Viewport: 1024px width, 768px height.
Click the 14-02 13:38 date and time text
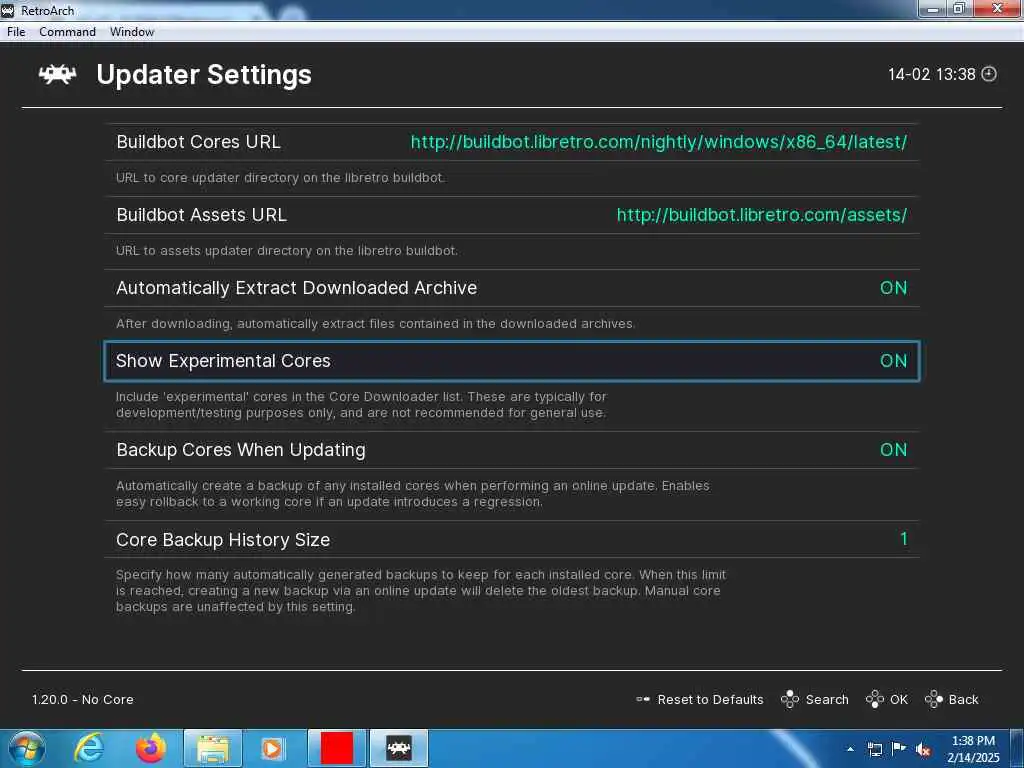[931, 74]
